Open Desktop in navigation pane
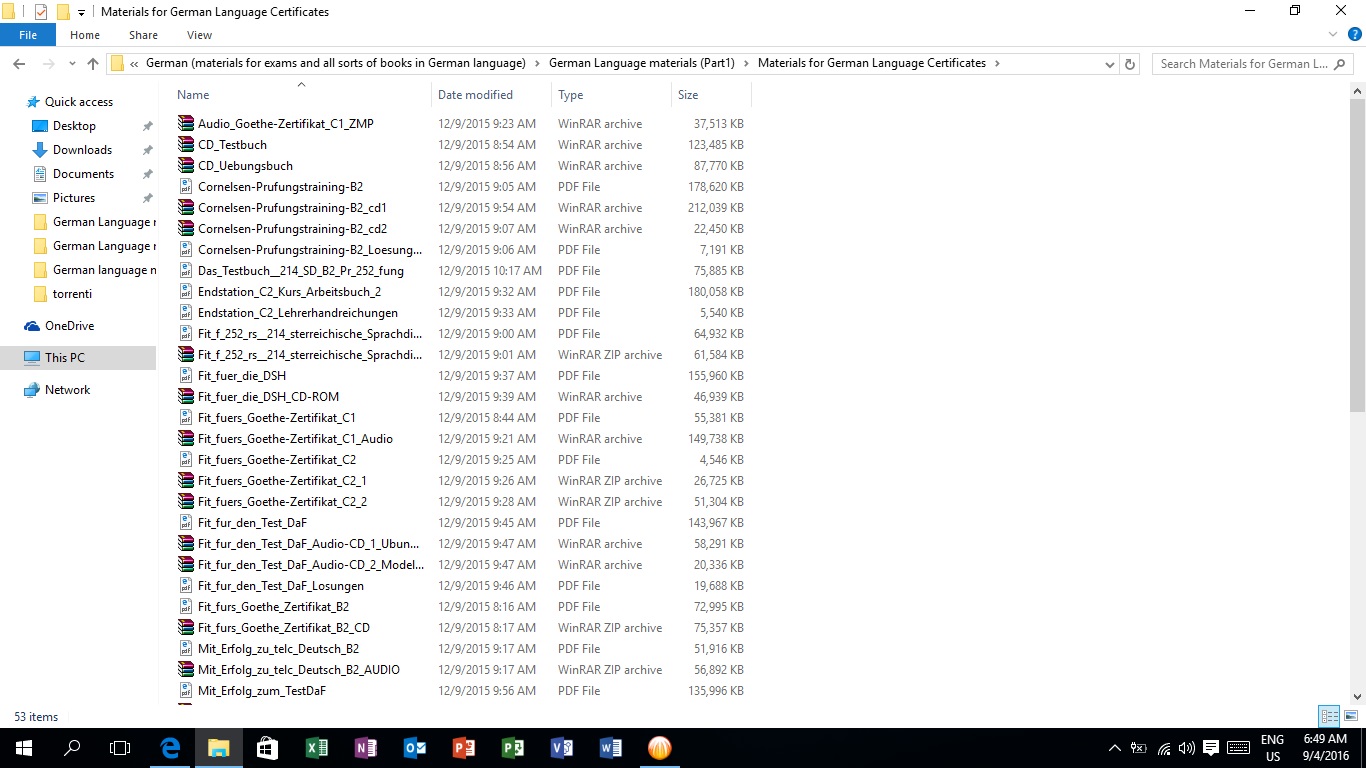Screen dimensions: 1366x768 coord(74,126)
